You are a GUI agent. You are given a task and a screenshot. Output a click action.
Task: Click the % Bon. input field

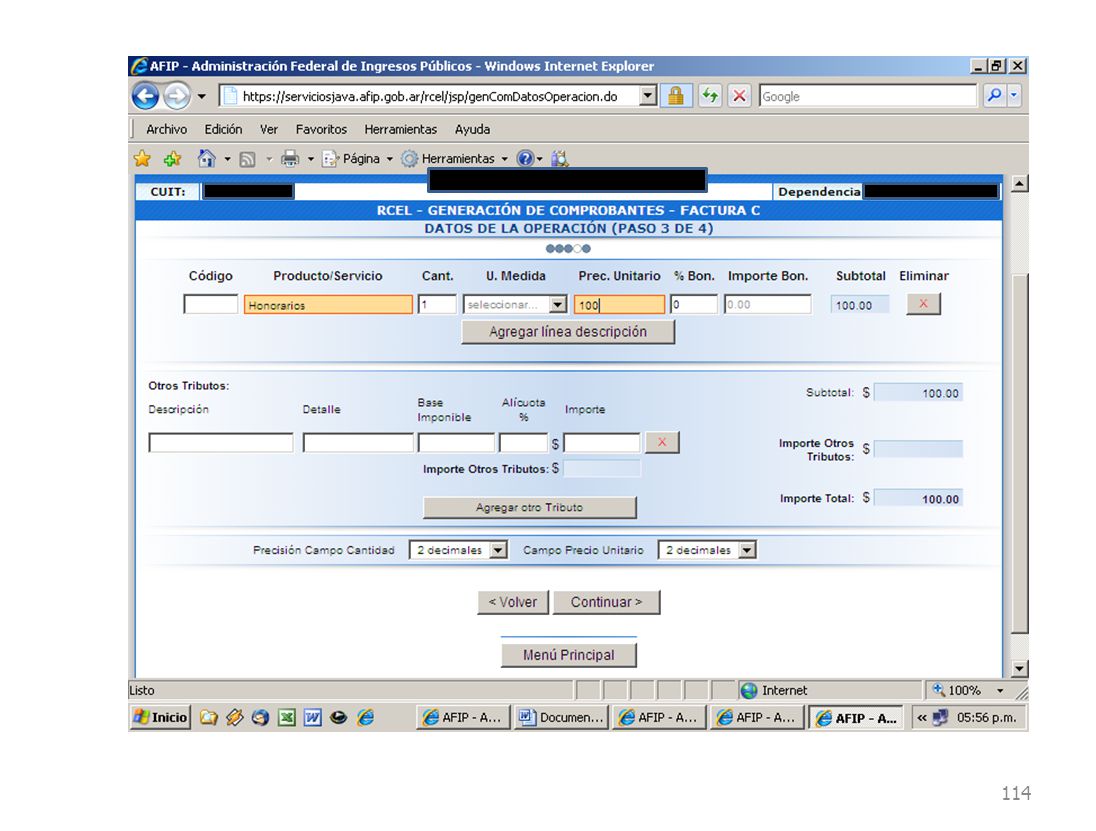[x=693, y=304]
